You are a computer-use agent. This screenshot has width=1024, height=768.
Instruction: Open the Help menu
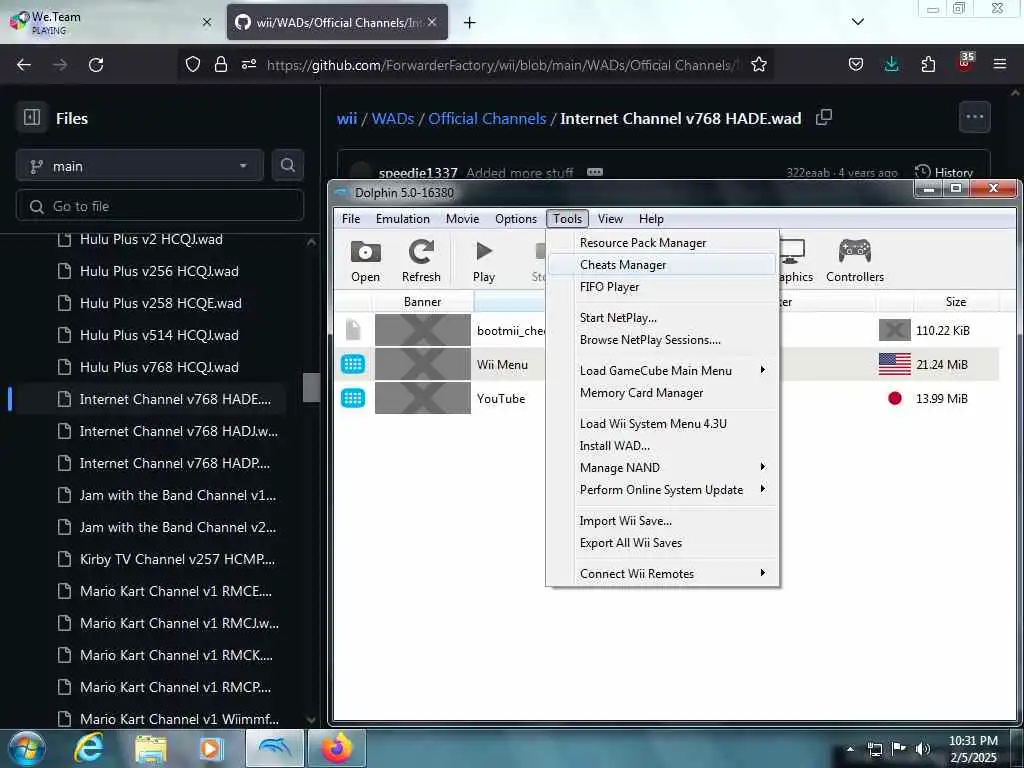point(651,219)
